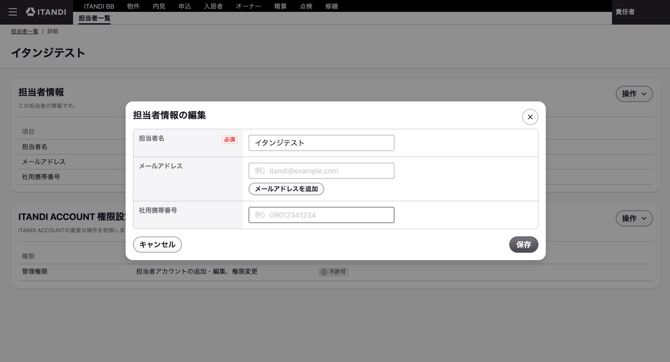This screenshot has height=362, width=670.
Task: Open the 内見 menu
Action: (159, 6)
